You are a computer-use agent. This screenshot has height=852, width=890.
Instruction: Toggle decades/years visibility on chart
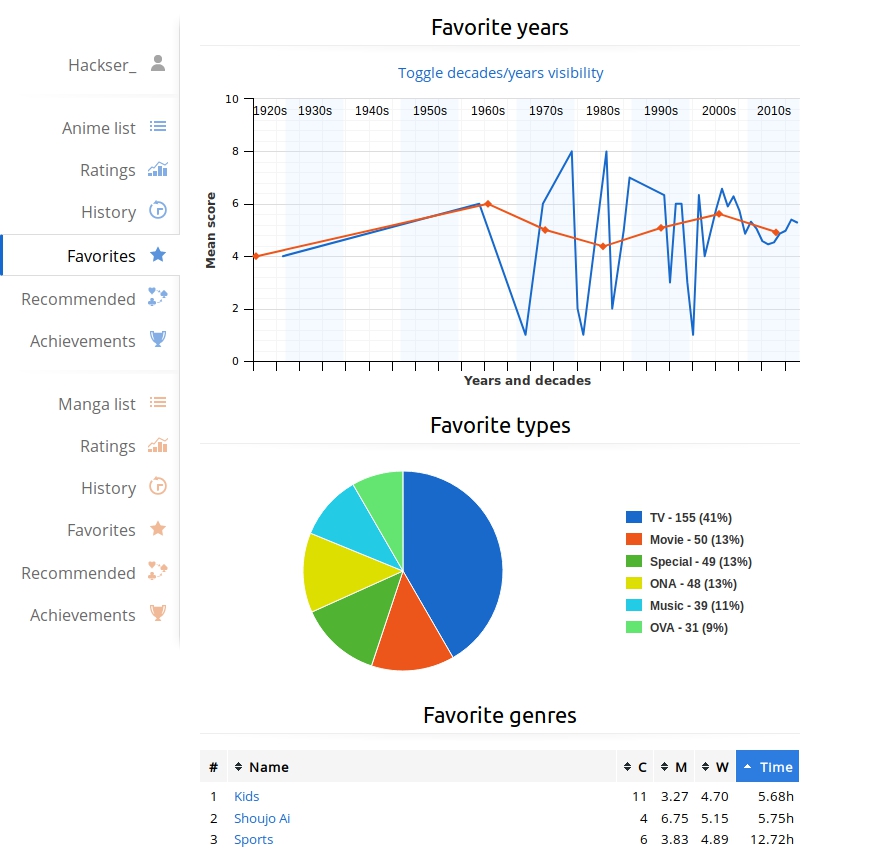point(500,73)
